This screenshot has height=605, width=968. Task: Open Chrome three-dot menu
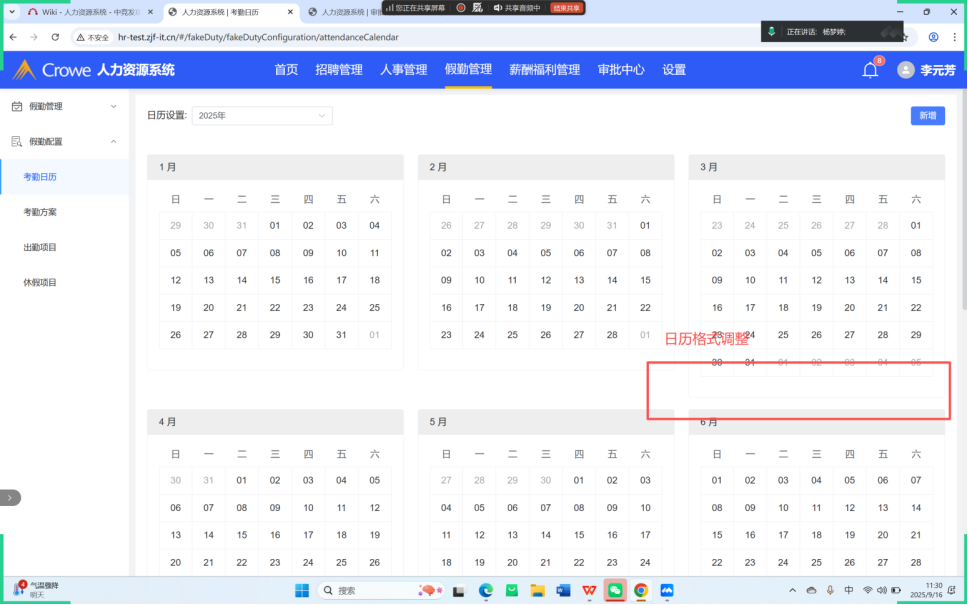pyautogui.click(x=954, y=37)
